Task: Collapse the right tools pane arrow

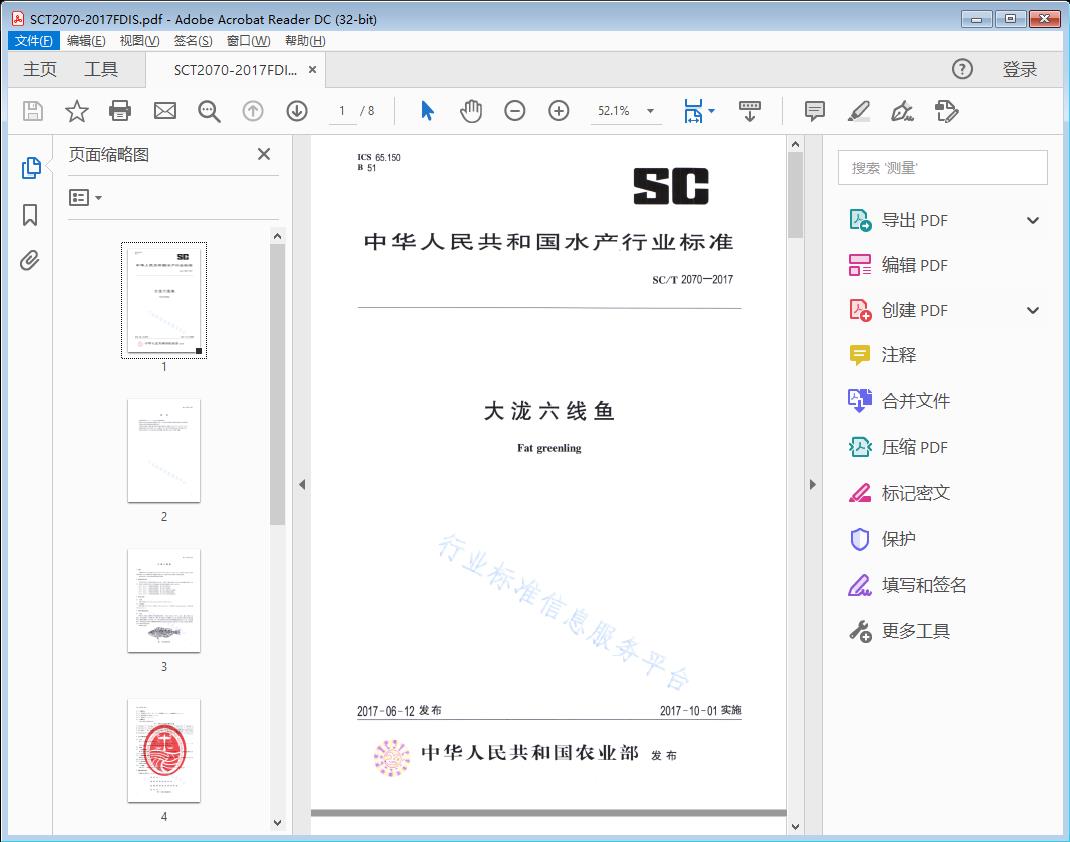Action: pyautogui.click(x=812, y=485)
